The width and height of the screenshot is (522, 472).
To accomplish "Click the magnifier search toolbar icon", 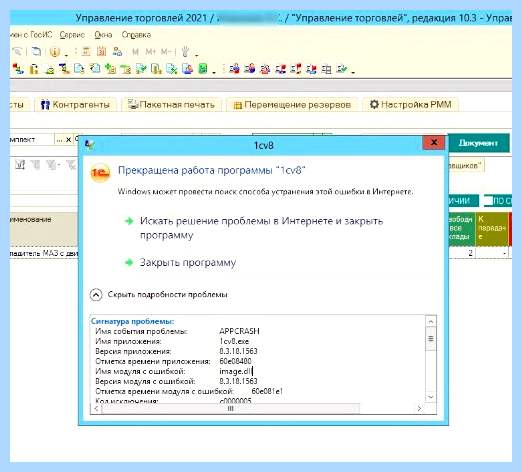I will pos(17,51).
